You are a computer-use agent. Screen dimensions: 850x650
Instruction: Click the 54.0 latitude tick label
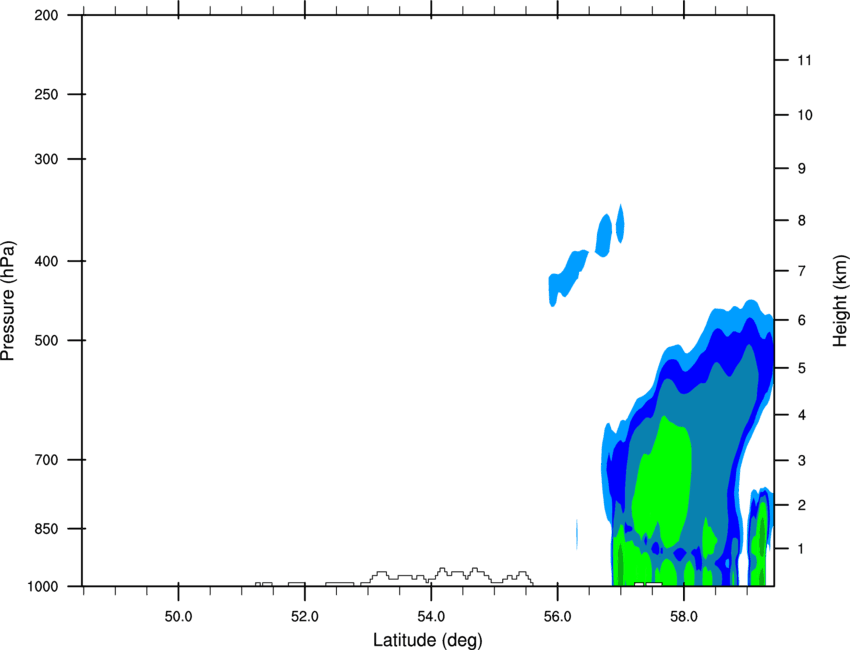coord(432,617)
